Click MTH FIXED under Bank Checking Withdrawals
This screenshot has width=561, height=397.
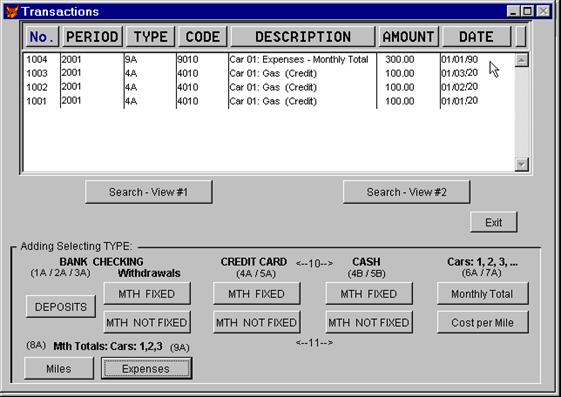pyautogui.click(x=147, y=294)
